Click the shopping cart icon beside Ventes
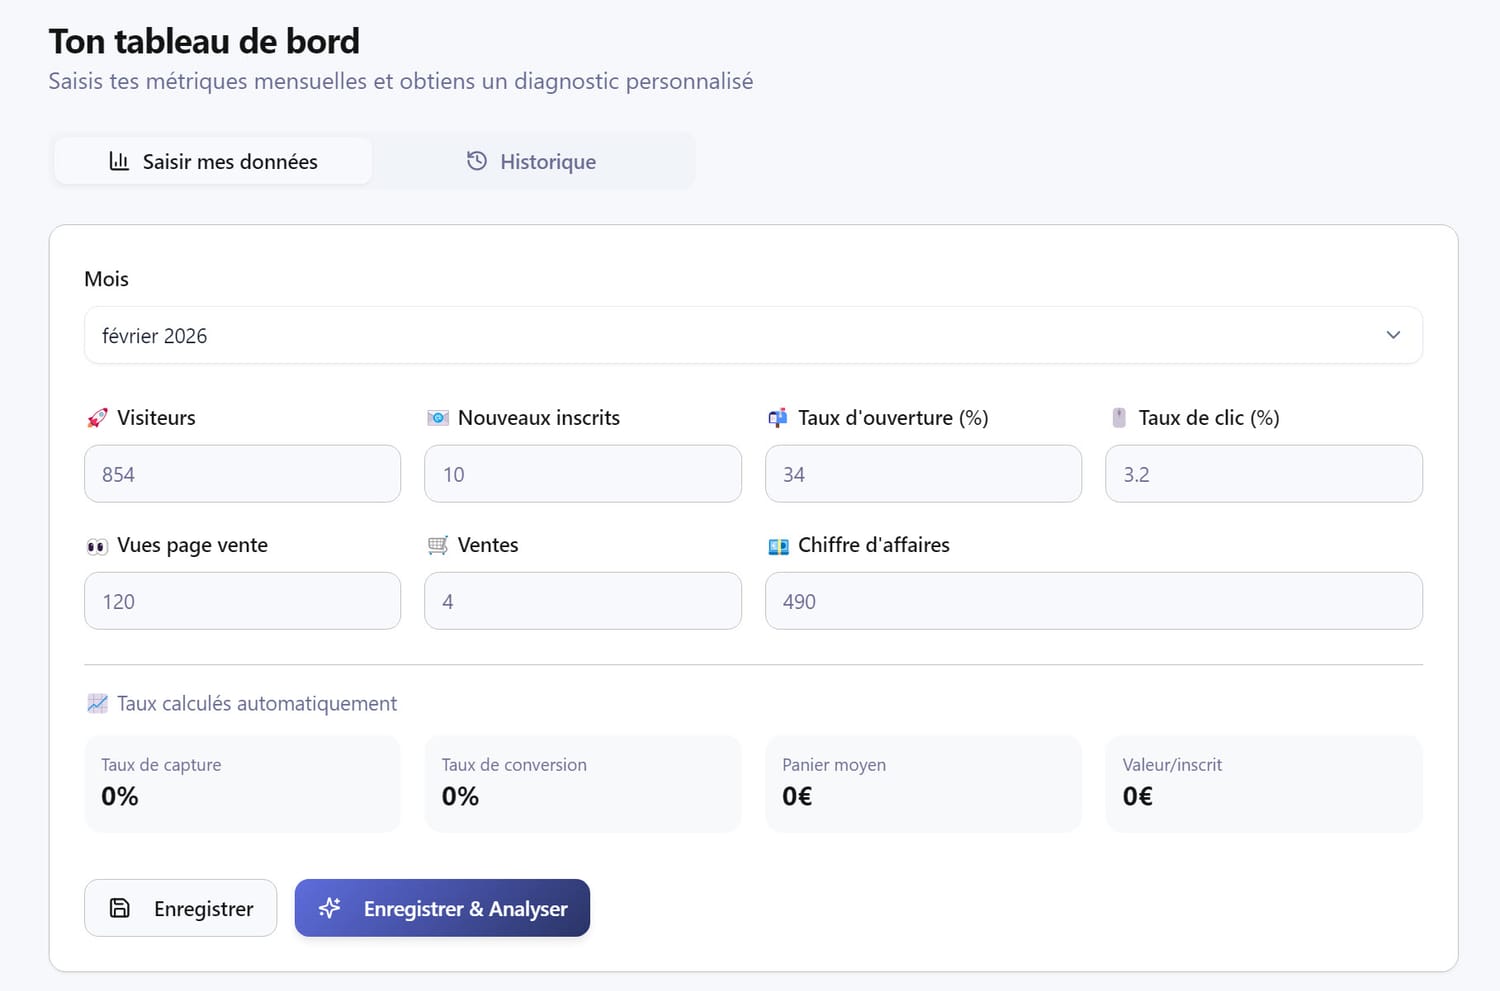Image resolution: width=1500 pixels, height=991 pixels. click(437, 546)
